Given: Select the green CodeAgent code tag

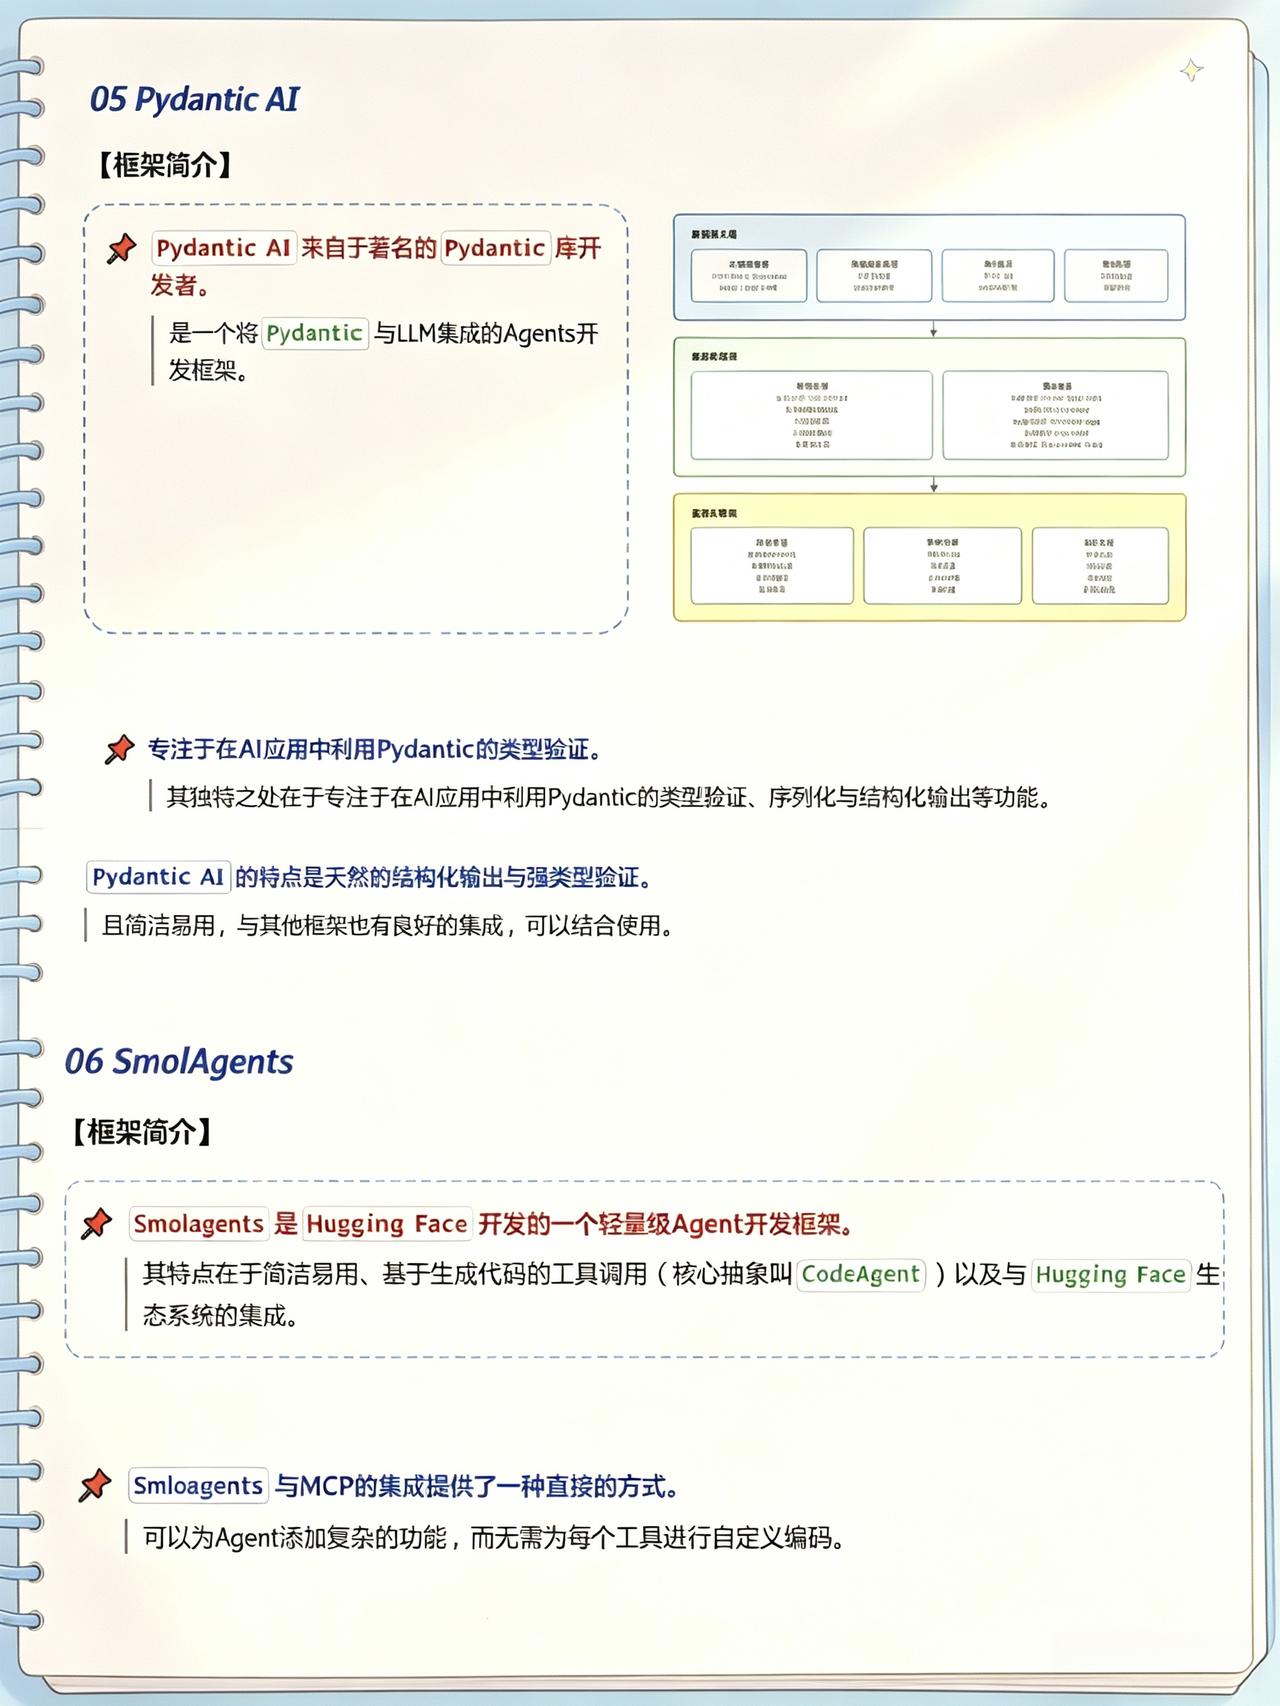Looking at the screenshot, I should tap(861, 1274).
